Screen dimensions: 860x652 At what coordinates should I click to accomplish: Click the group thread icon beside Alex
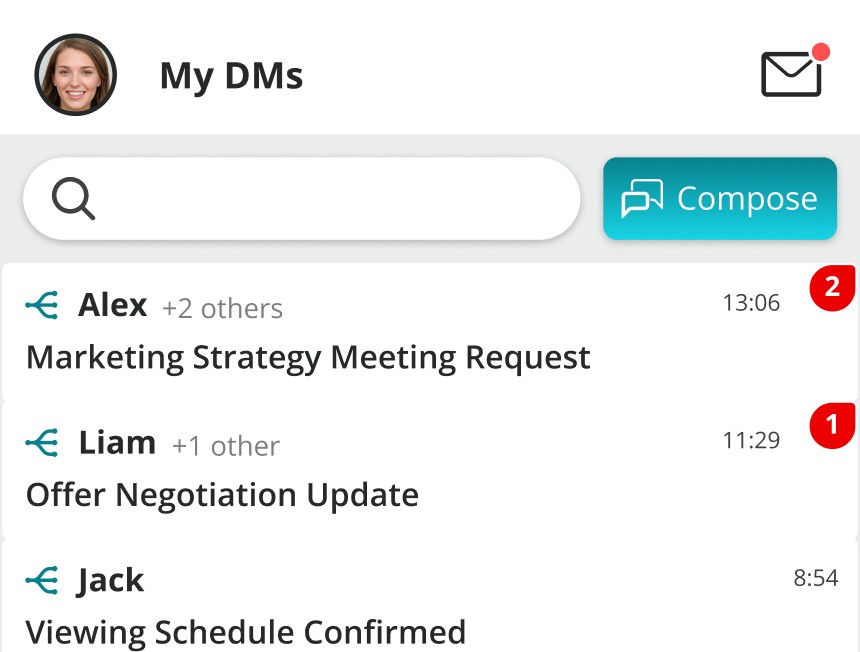pos(42,305)
